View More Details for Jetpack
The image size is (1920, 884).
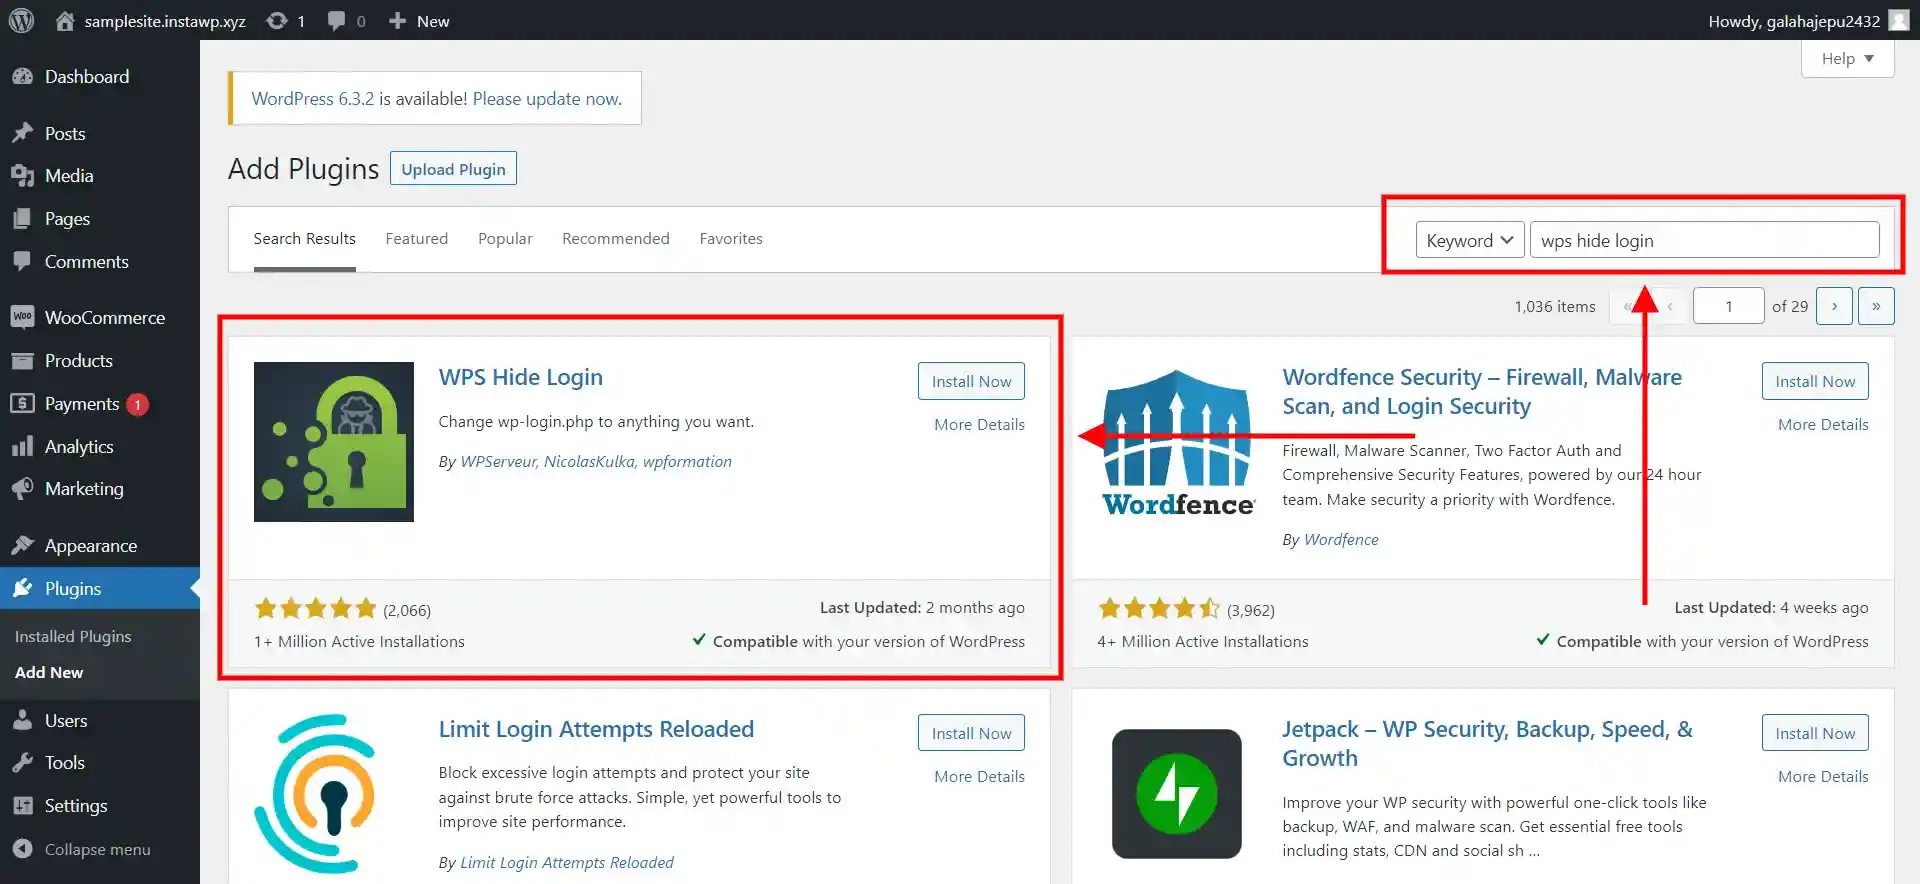(x=1823, y=776)
